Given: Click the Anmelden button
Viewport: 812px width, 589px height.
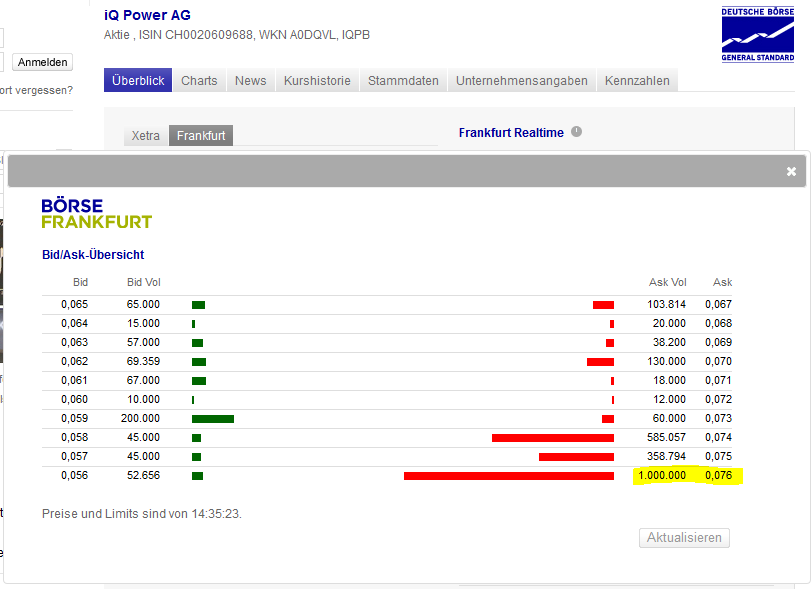Looking at the screenshot, I should click(x=42, y=62).
